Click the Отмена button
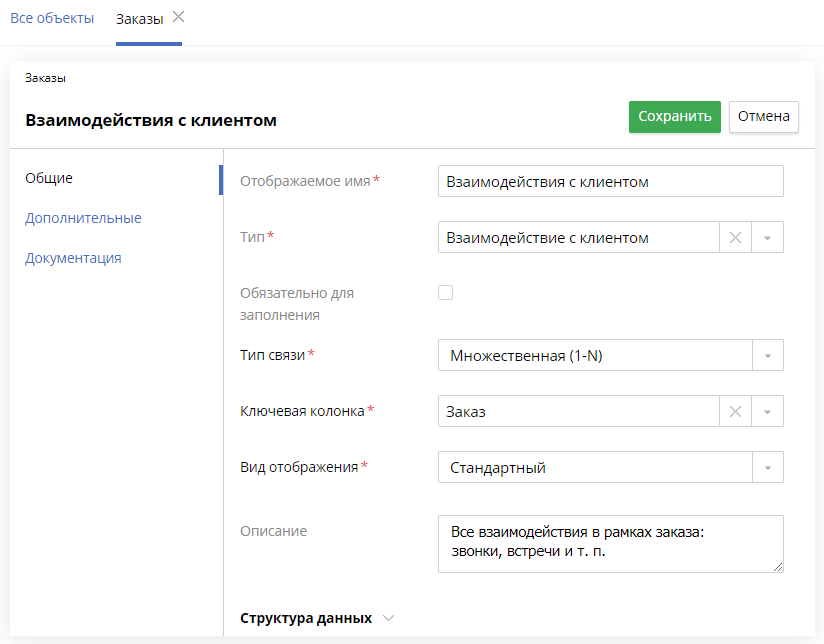The height and width of the screenshot is (644, 824). click(763, 117)
